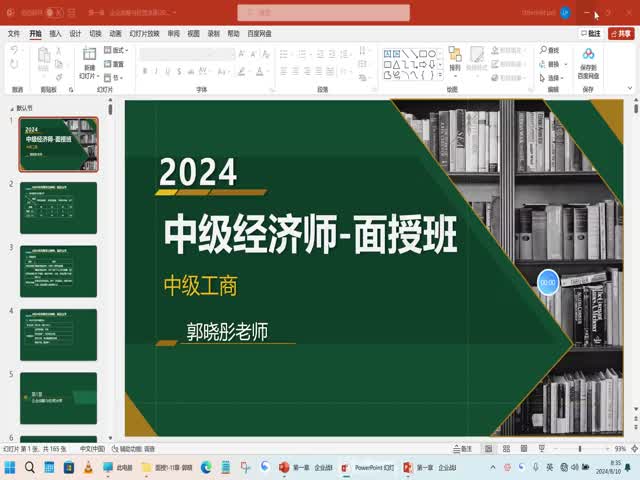Toggle align left paragraph
Screen dimensions: 640x480
click(x=284, y=71)
